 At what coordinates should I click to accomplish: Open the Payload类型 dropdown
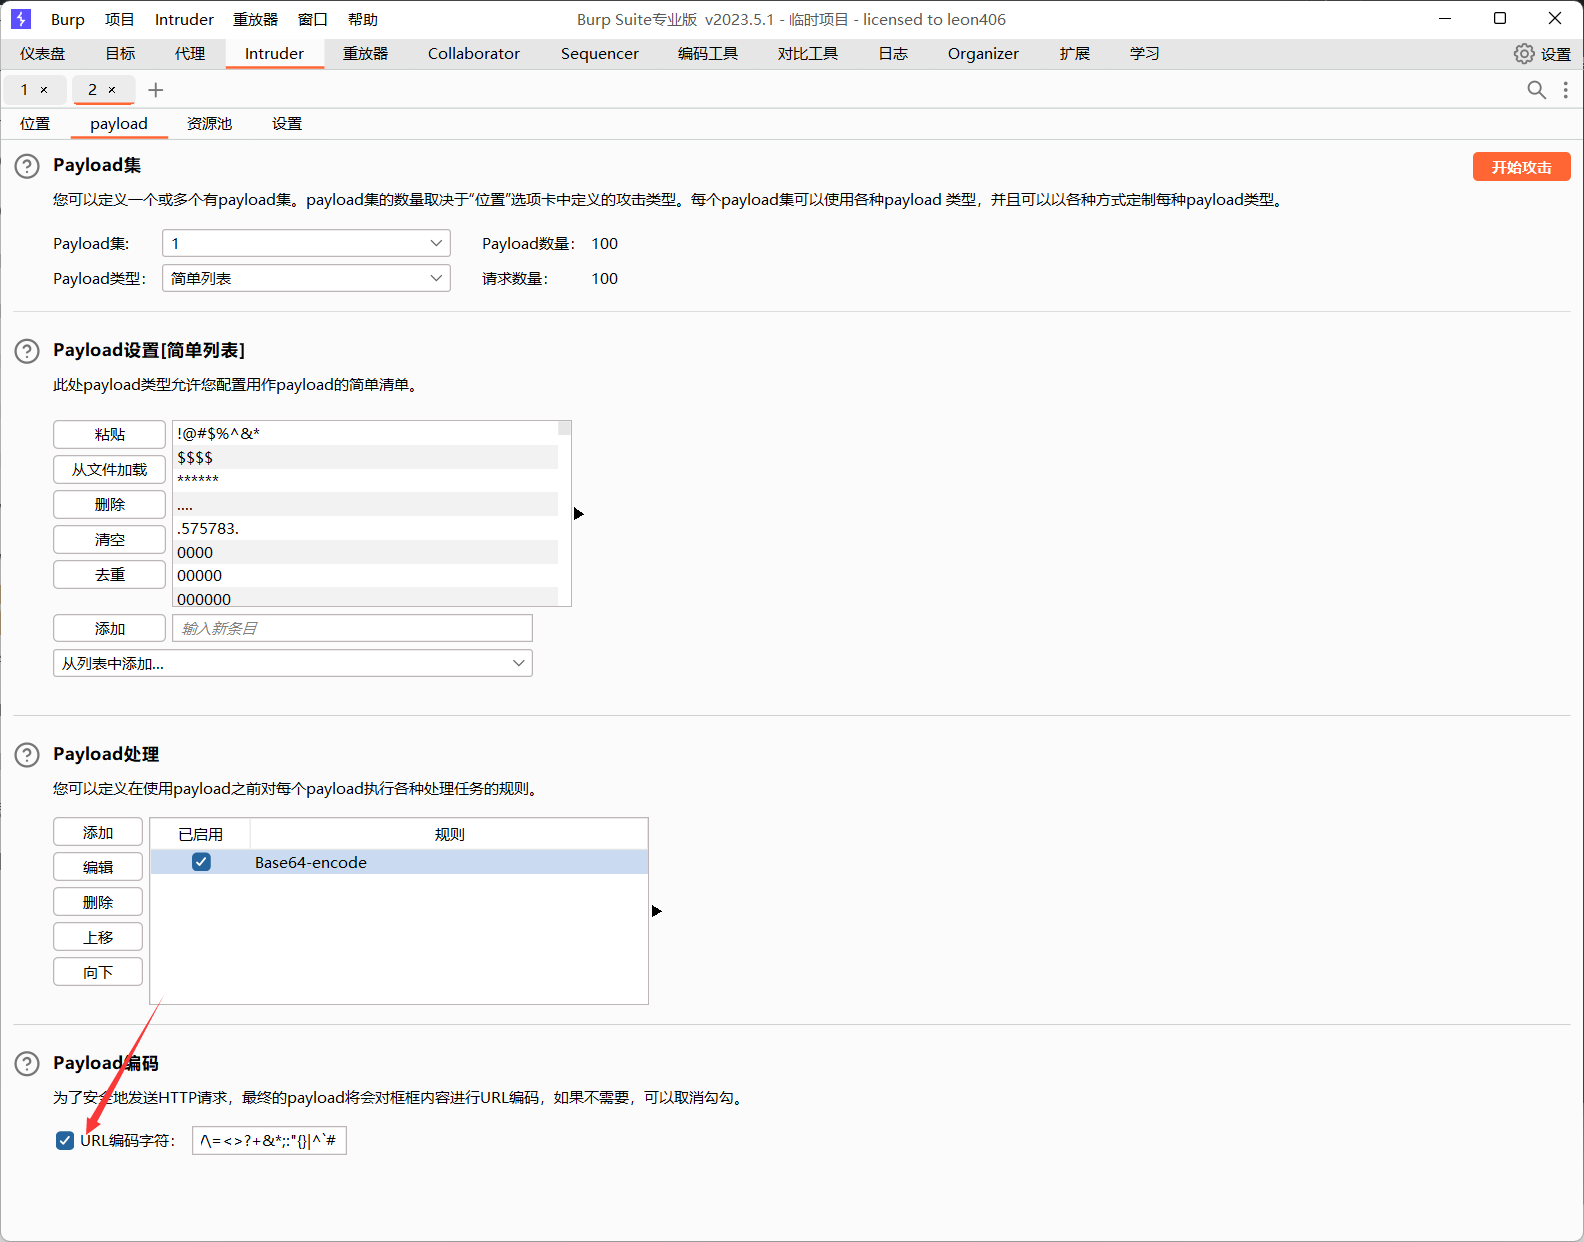pos(306,278)
